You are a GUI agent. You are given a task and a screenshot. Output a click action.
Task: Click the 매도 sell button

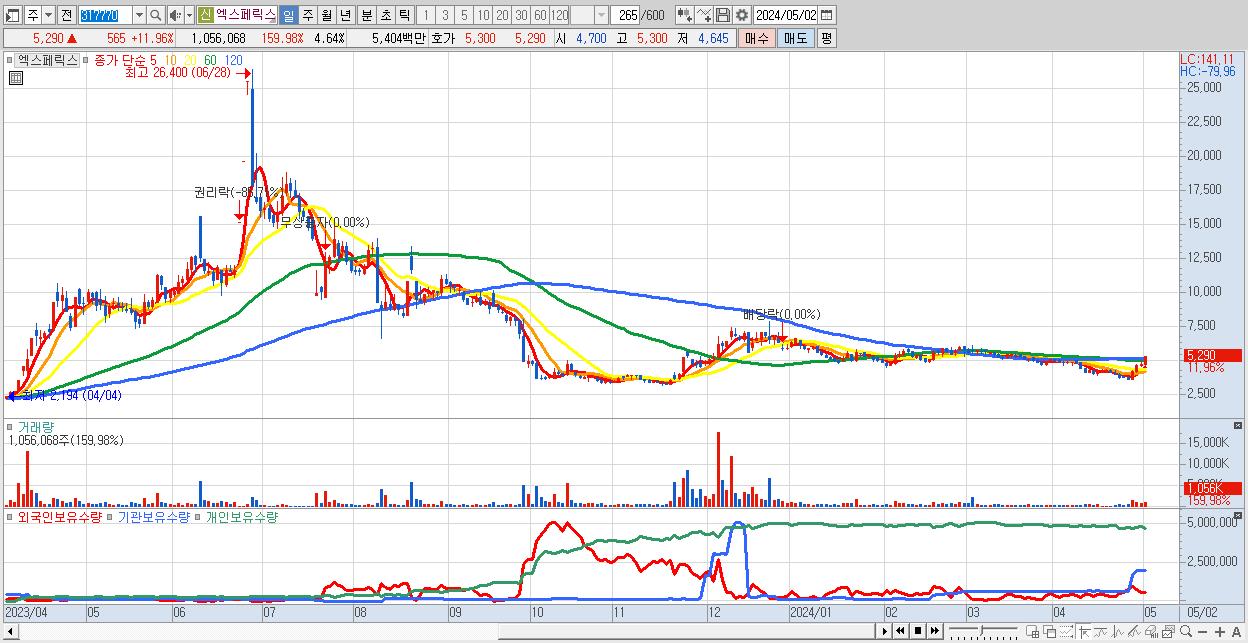click(x=796, y=38)
